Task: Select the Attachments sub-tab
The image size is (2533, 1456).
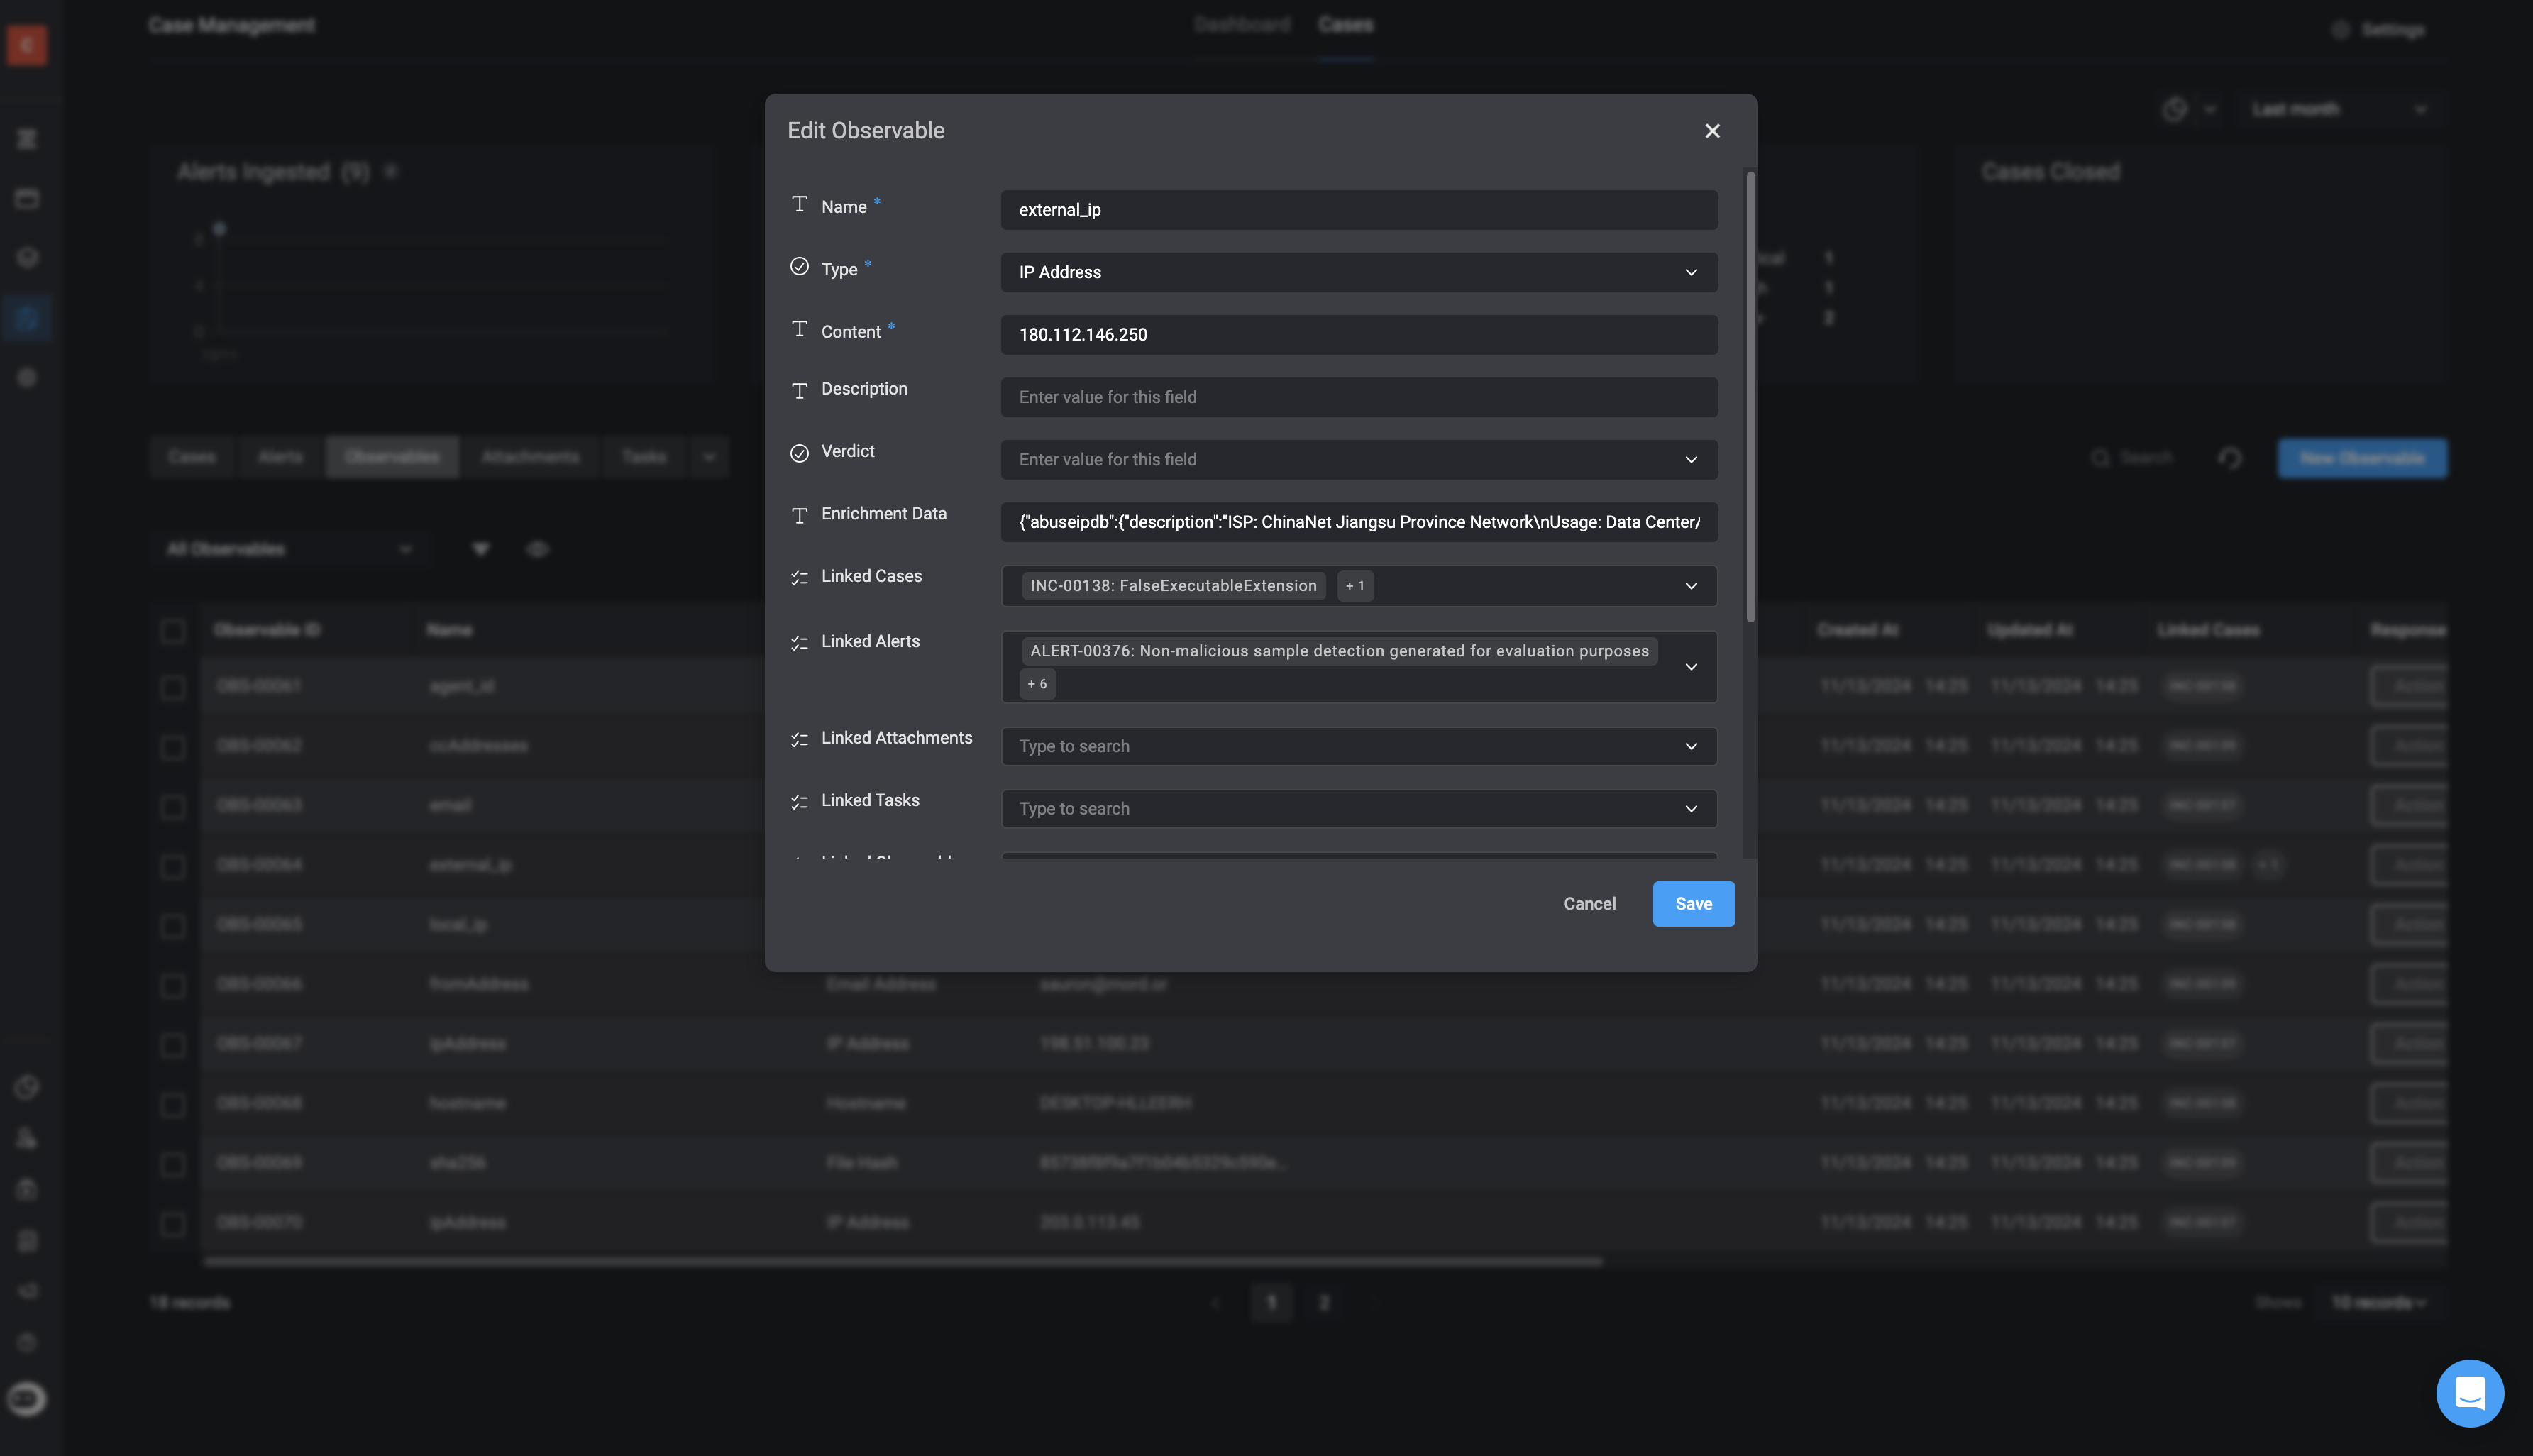Action: (x=530, y=457)
